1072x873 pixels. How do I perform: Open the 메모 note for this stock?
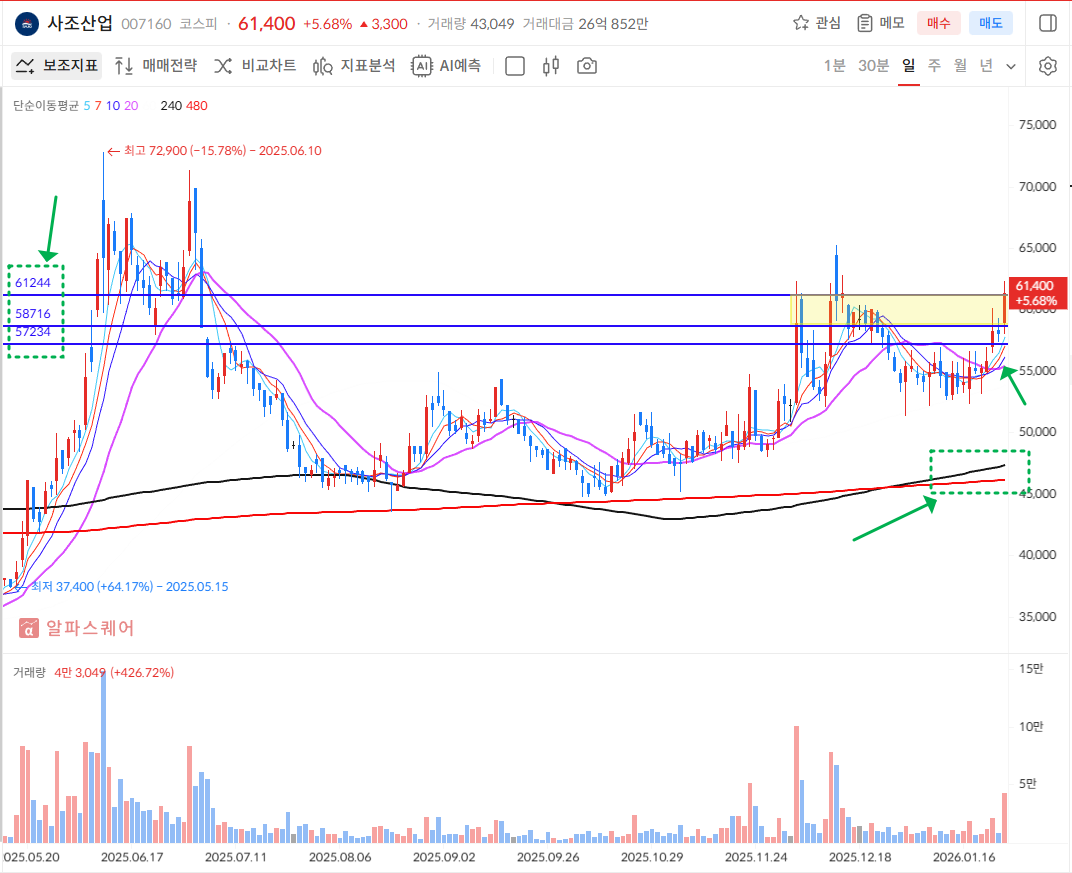(x=880, y=23)
